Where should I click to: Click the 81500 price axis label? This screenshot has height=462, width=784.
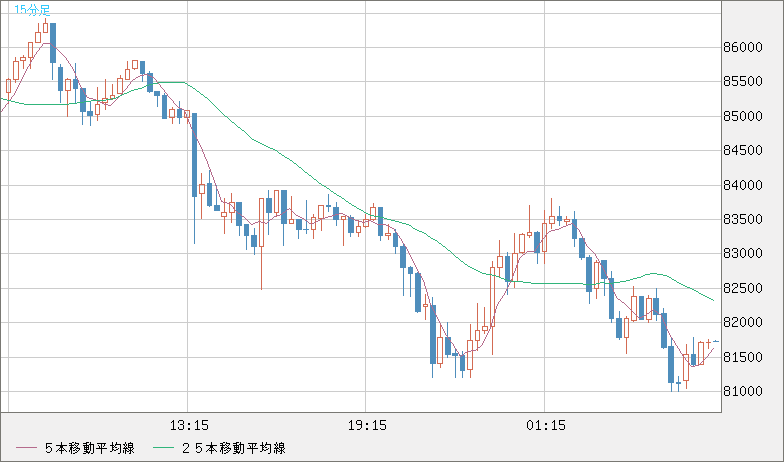coord(743,358)
